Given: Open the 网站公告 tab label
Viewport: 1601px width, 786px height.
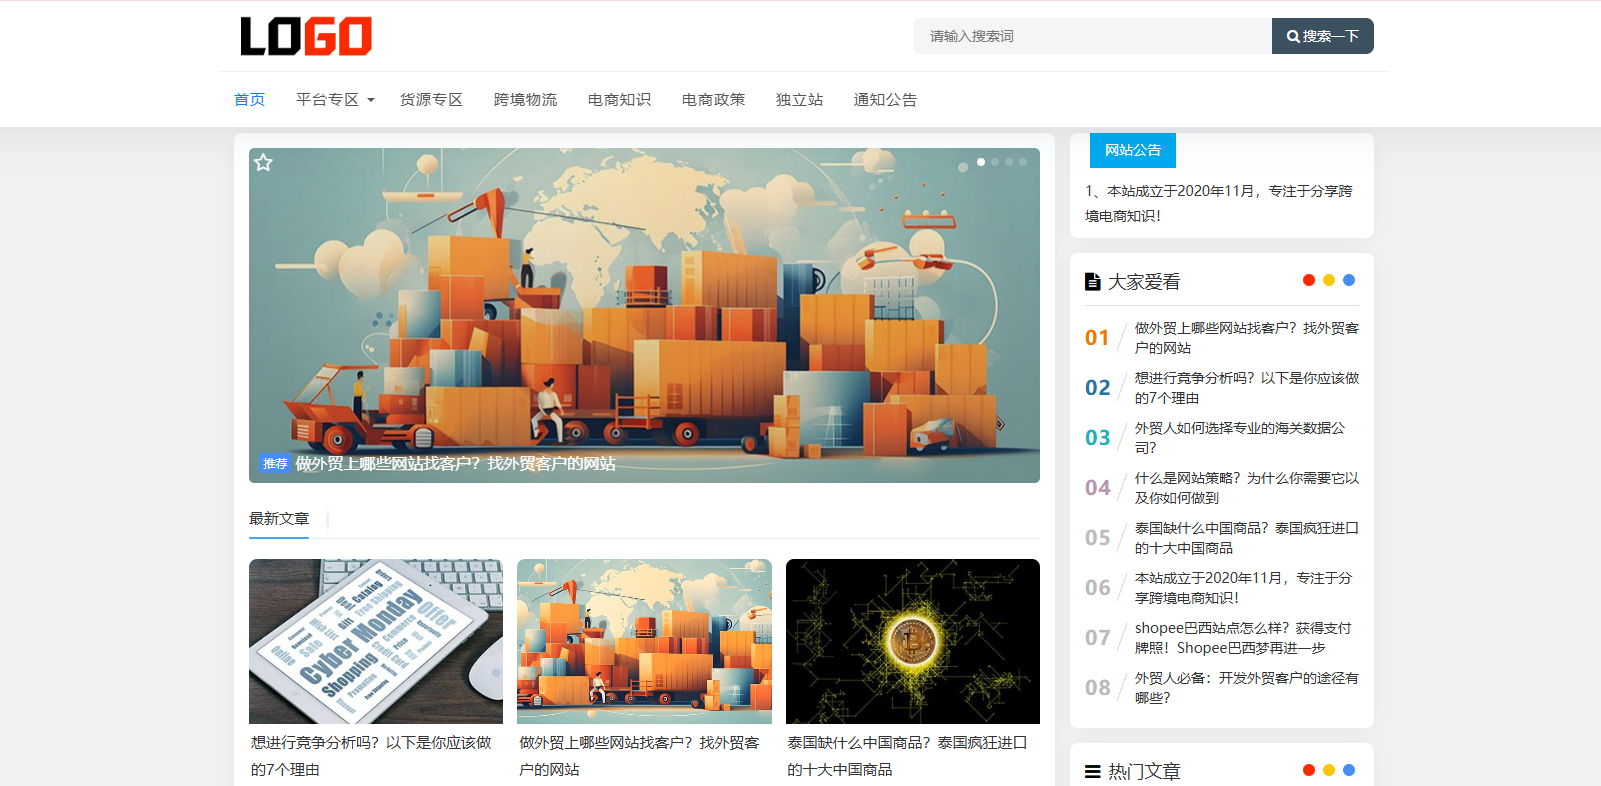Looking at the screenshot, I should pos(1132,151).
